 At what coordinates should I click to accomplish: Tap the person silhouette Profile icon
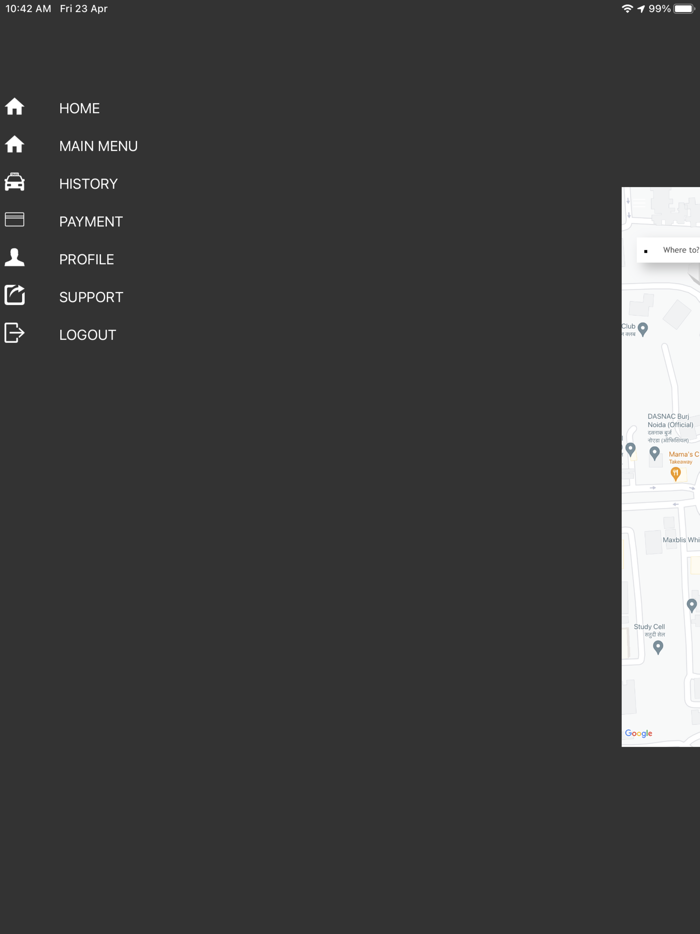(14, 258)
